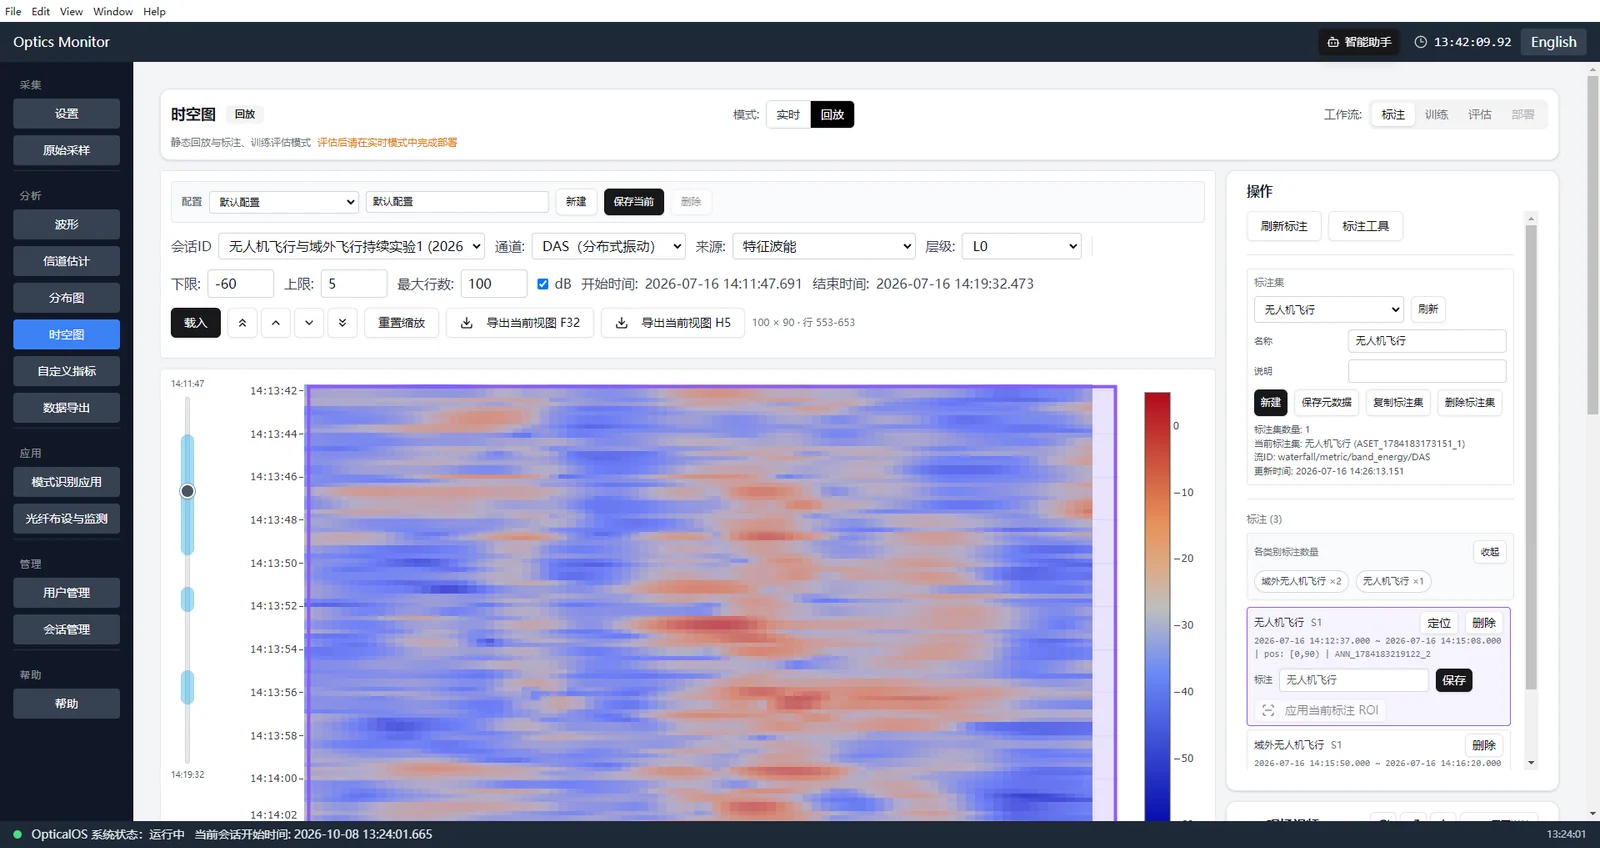Click 定位 for 无人机飞行 S1 annotation

click(1439, 623)
